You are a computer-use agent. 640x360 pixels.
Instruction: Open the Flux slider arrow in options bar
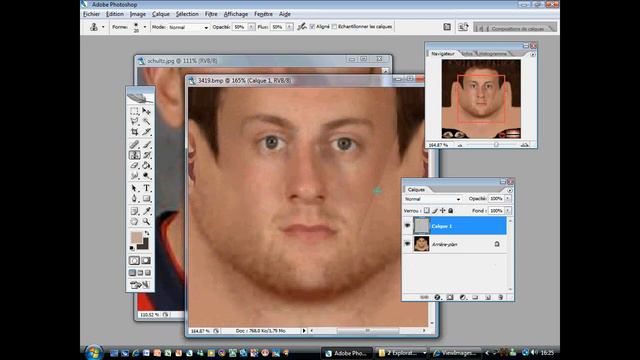tap(289, 27)
